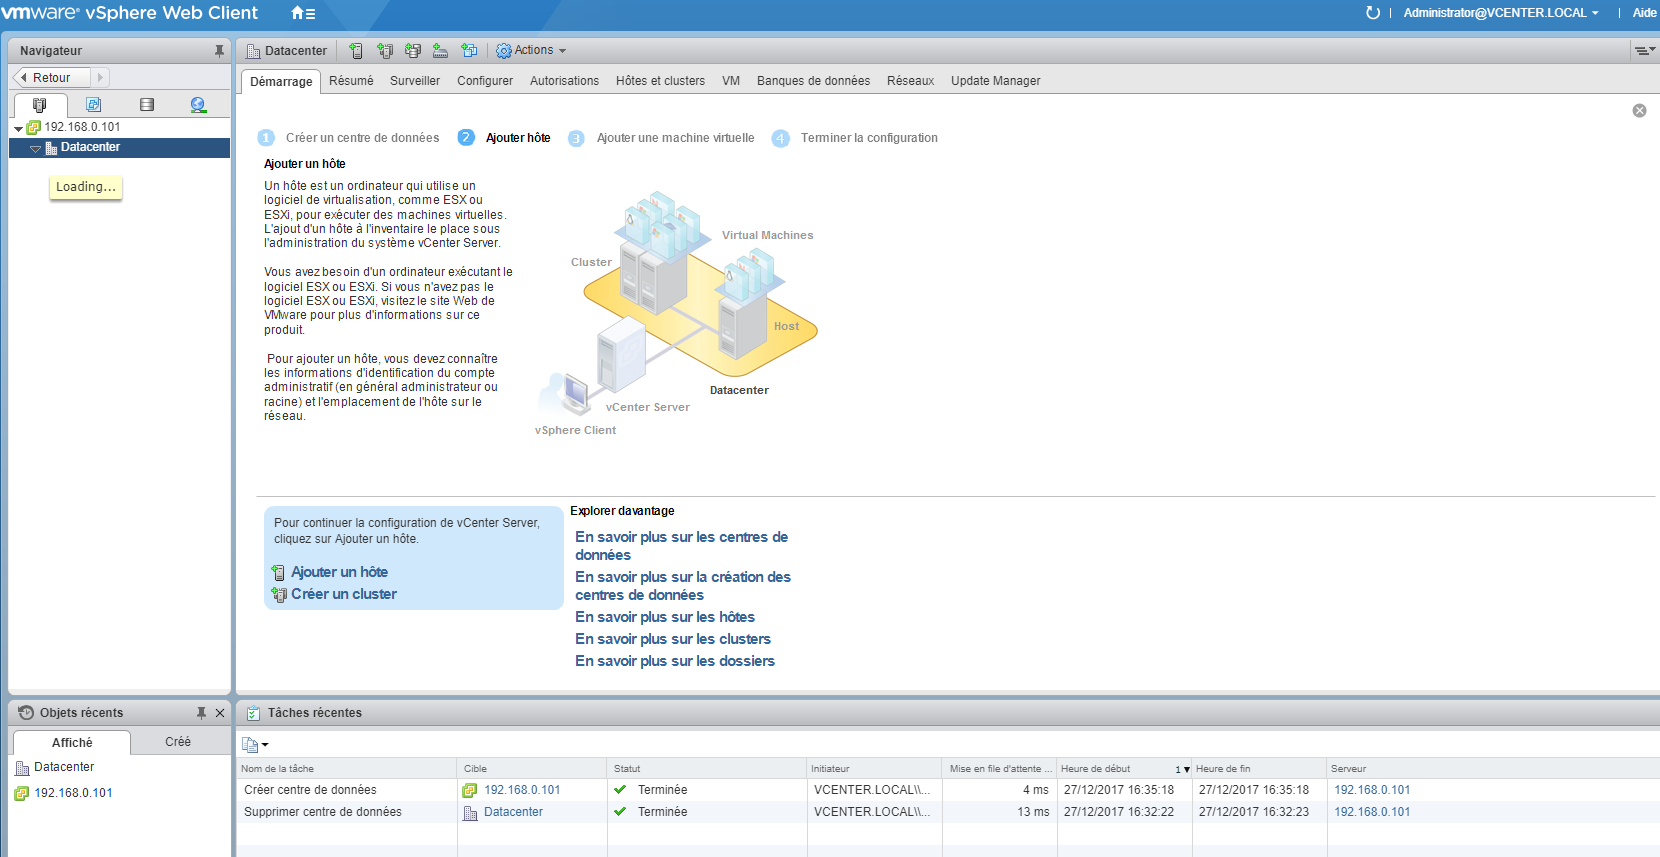Screen dimensions: 1660x857
Task: Click the refresh icon in top bar
Action: coord(1373,13)
